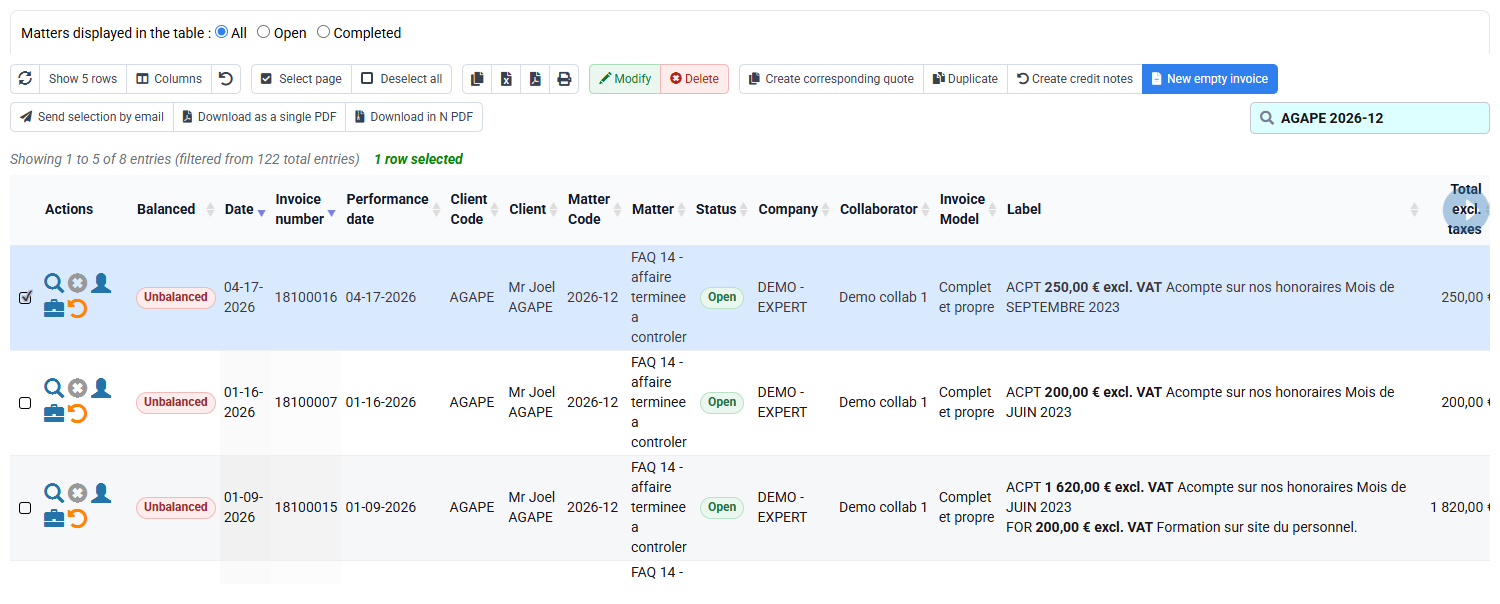Open client user icon for invoice 18100007
The width and height of the screenshot is (1500, 604).
(x=101, y=388)
